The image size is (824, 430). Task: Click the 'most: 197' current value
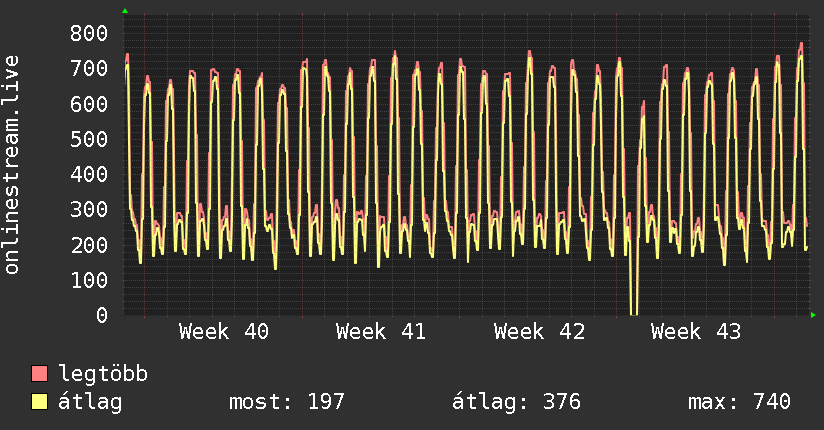[287, 402]
